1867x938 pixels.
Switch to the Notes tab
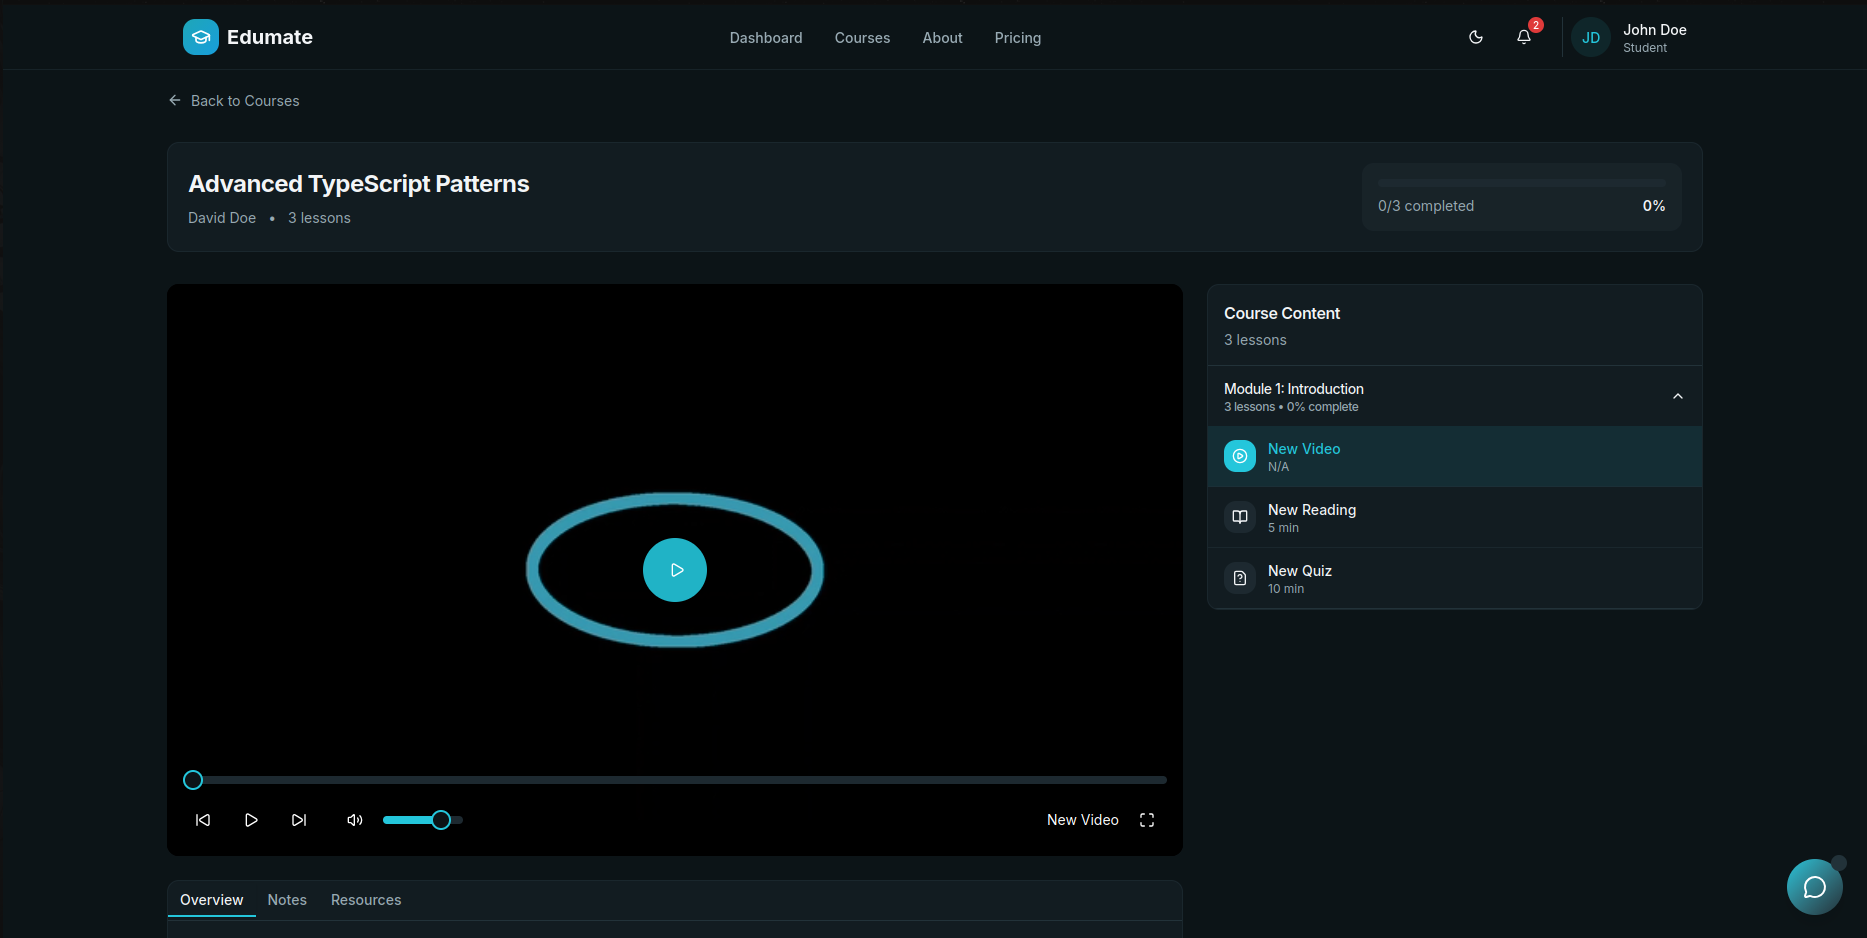(287, 900)
